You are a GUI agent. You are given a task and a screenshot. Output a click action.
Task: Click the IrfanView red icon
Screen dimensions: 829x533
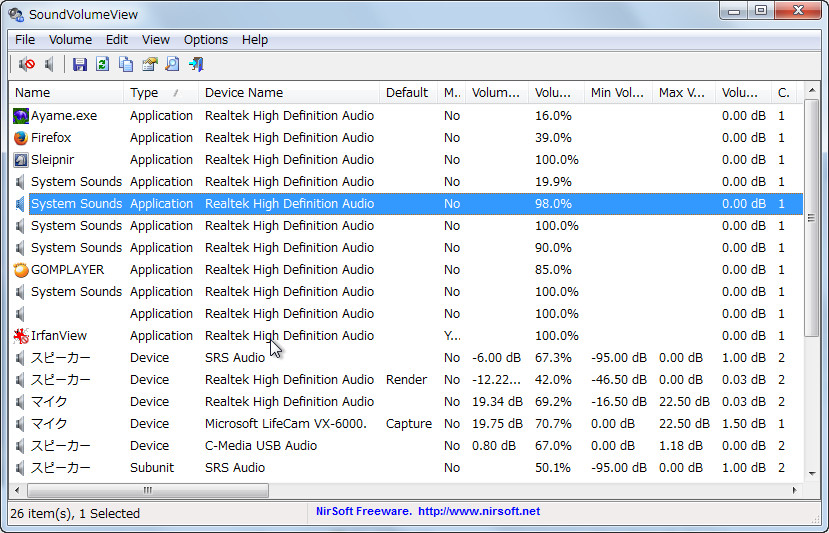coord(21,336)
